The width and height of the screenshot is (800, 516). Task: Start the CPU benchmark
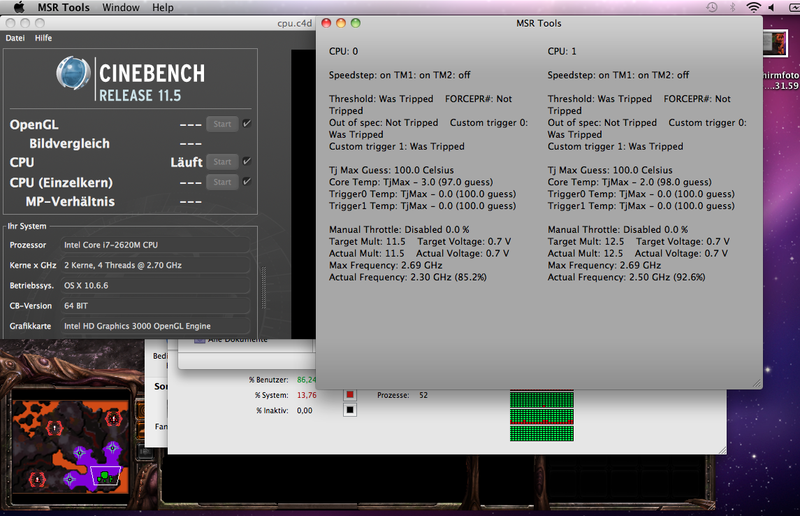click(x=222, y=162)
